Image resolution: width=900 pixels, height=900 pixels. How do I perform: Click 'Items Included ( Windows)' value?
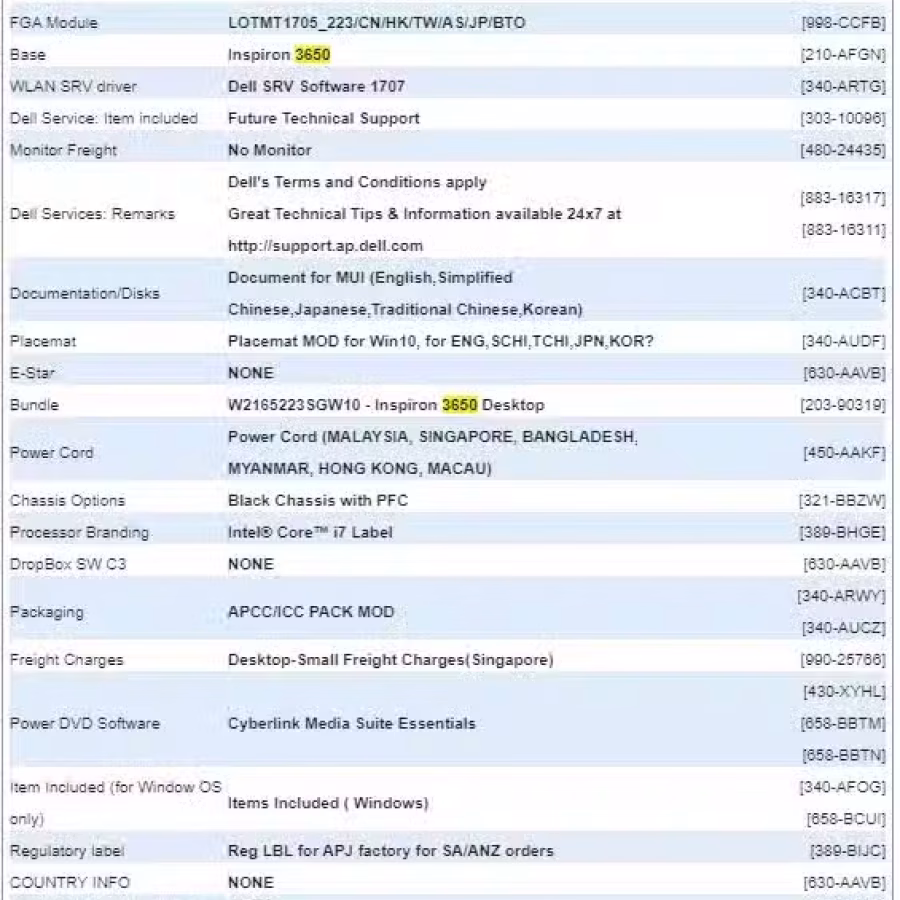coord(328,803)
